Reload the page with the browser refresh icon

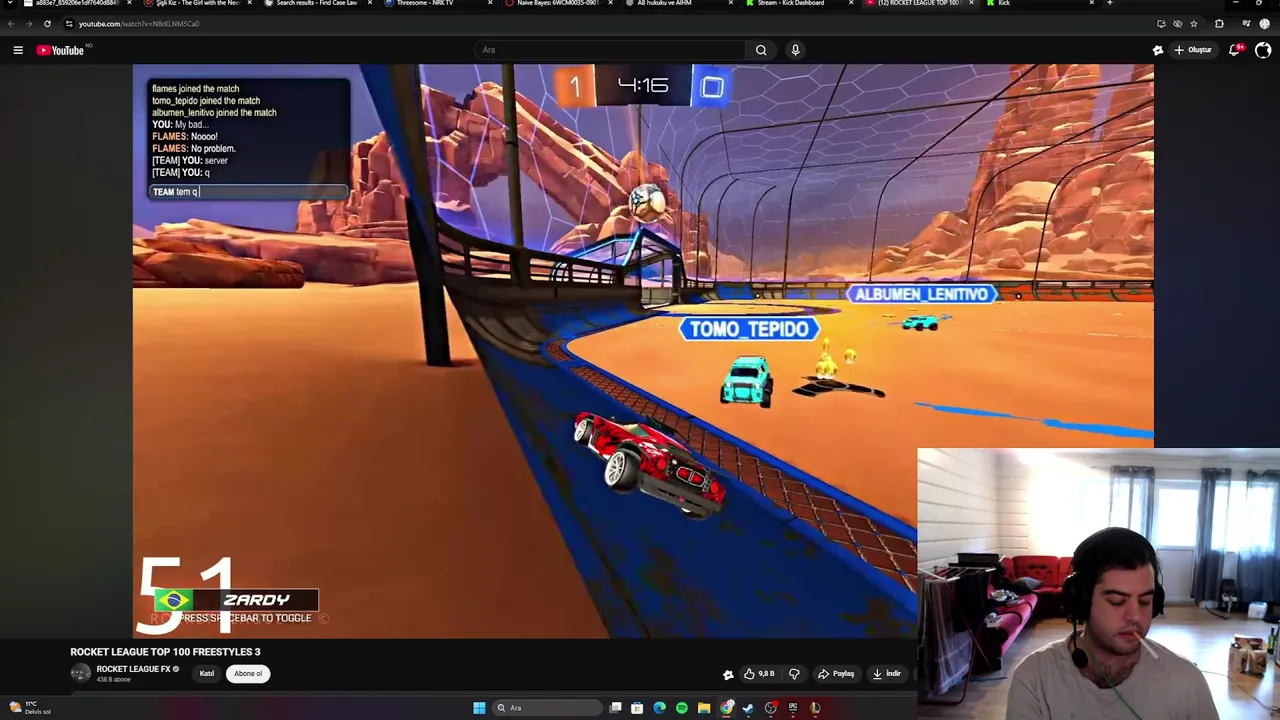coord(47,23)
